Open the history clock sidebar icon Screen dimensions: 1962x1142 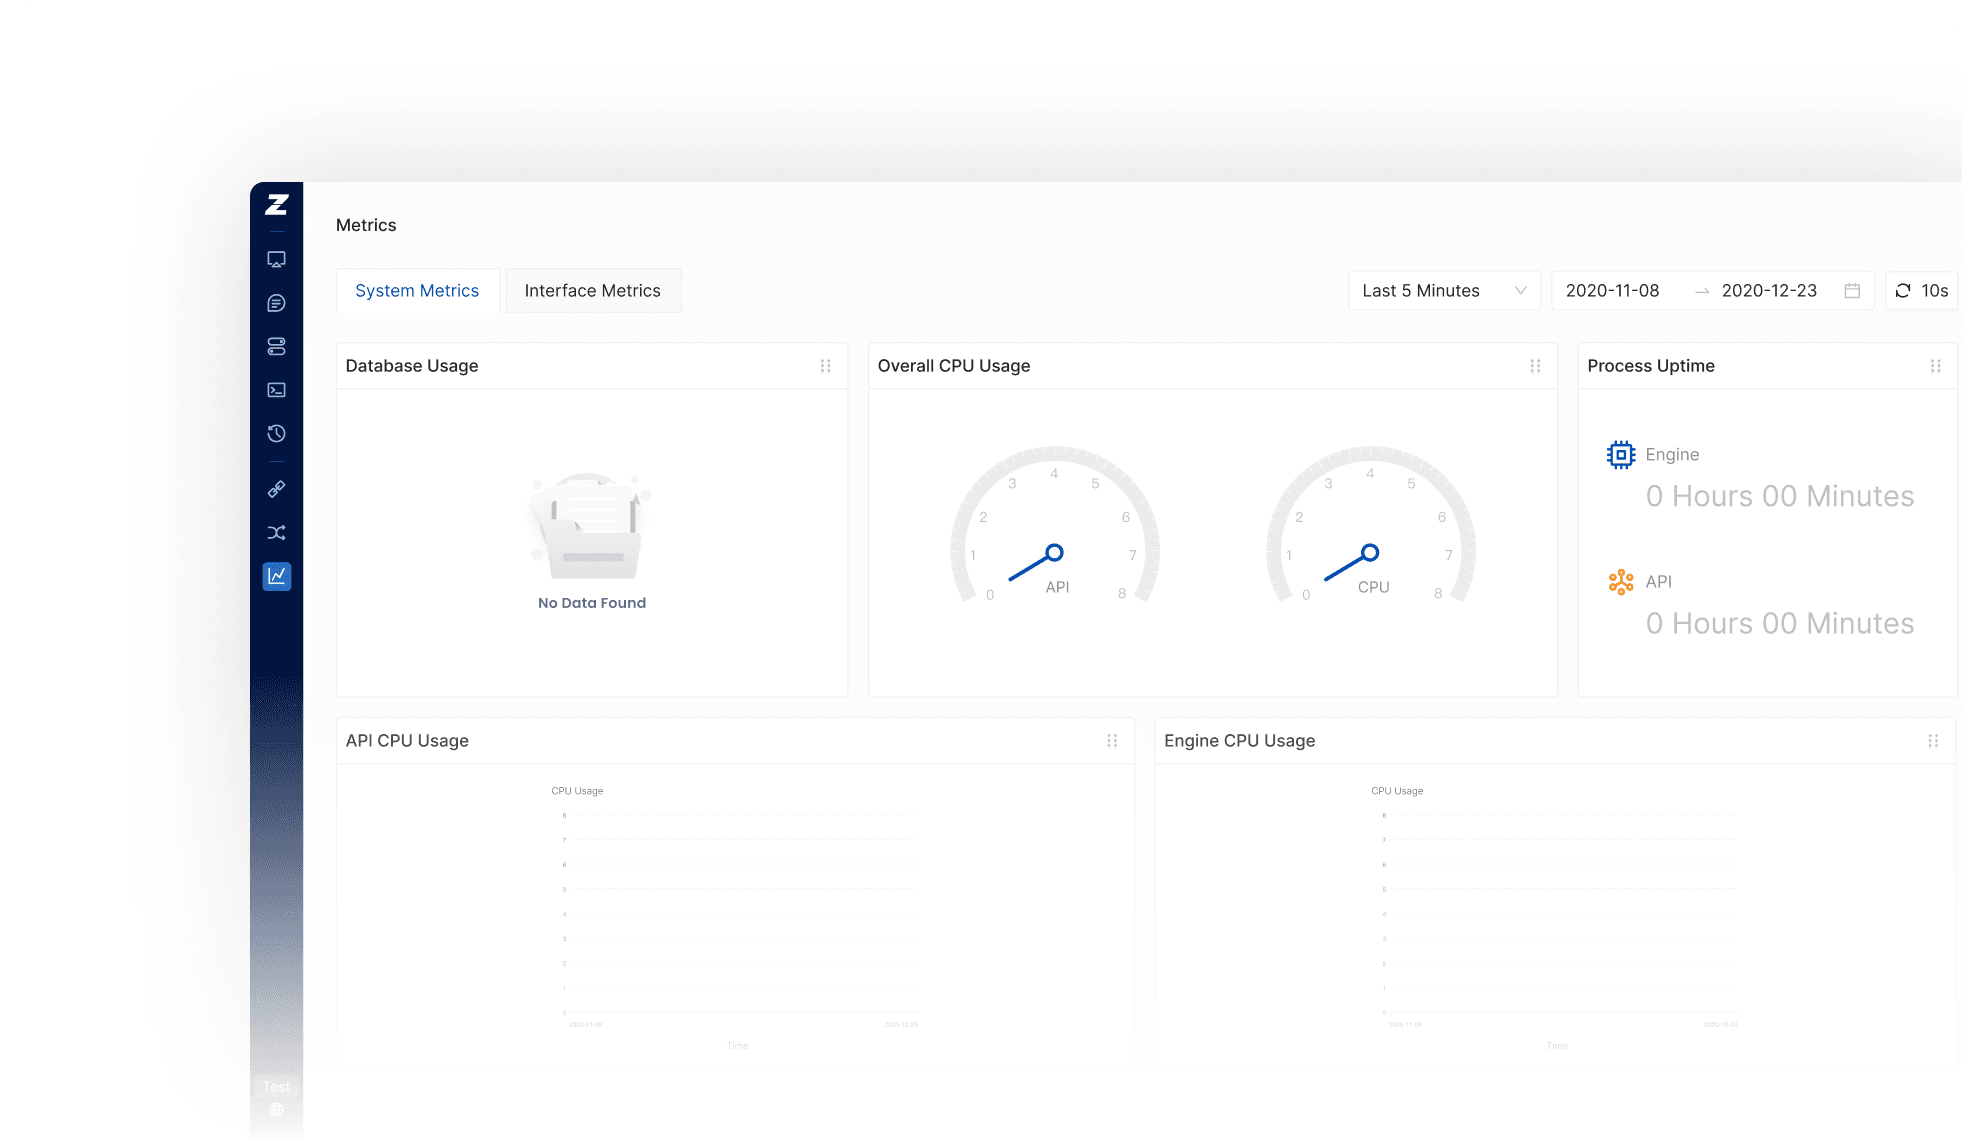[x=277, y=434]
